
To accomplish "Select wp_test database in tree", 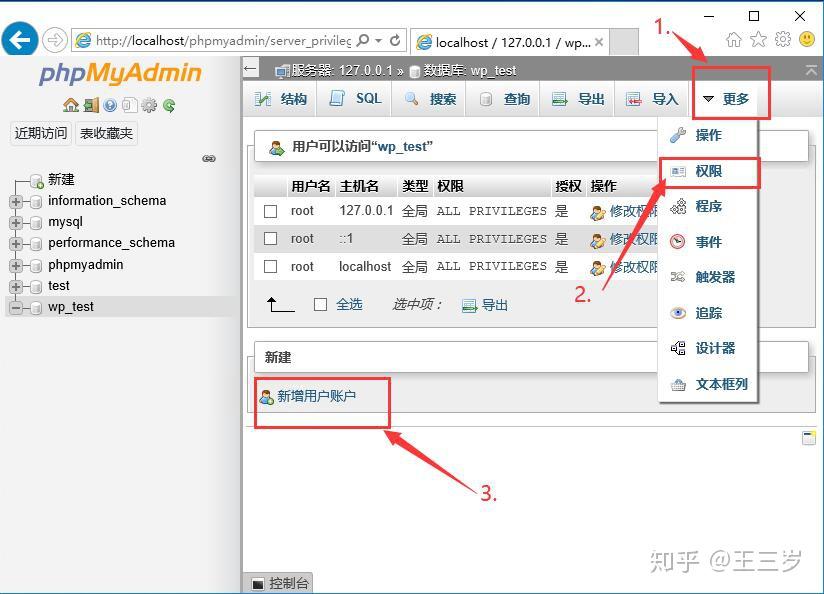I will coord(70,307).
